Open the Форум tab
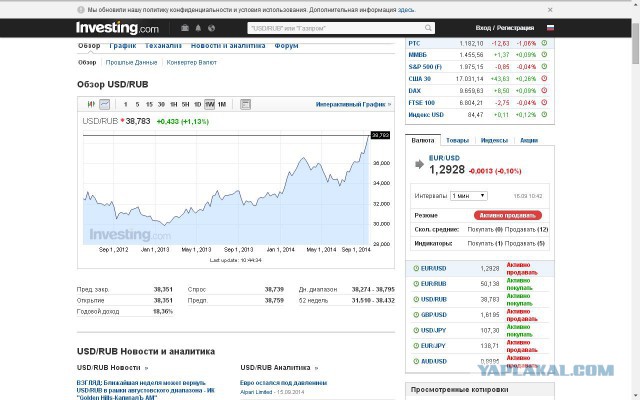This screenshot has width=640, height=400. point(286,46)
